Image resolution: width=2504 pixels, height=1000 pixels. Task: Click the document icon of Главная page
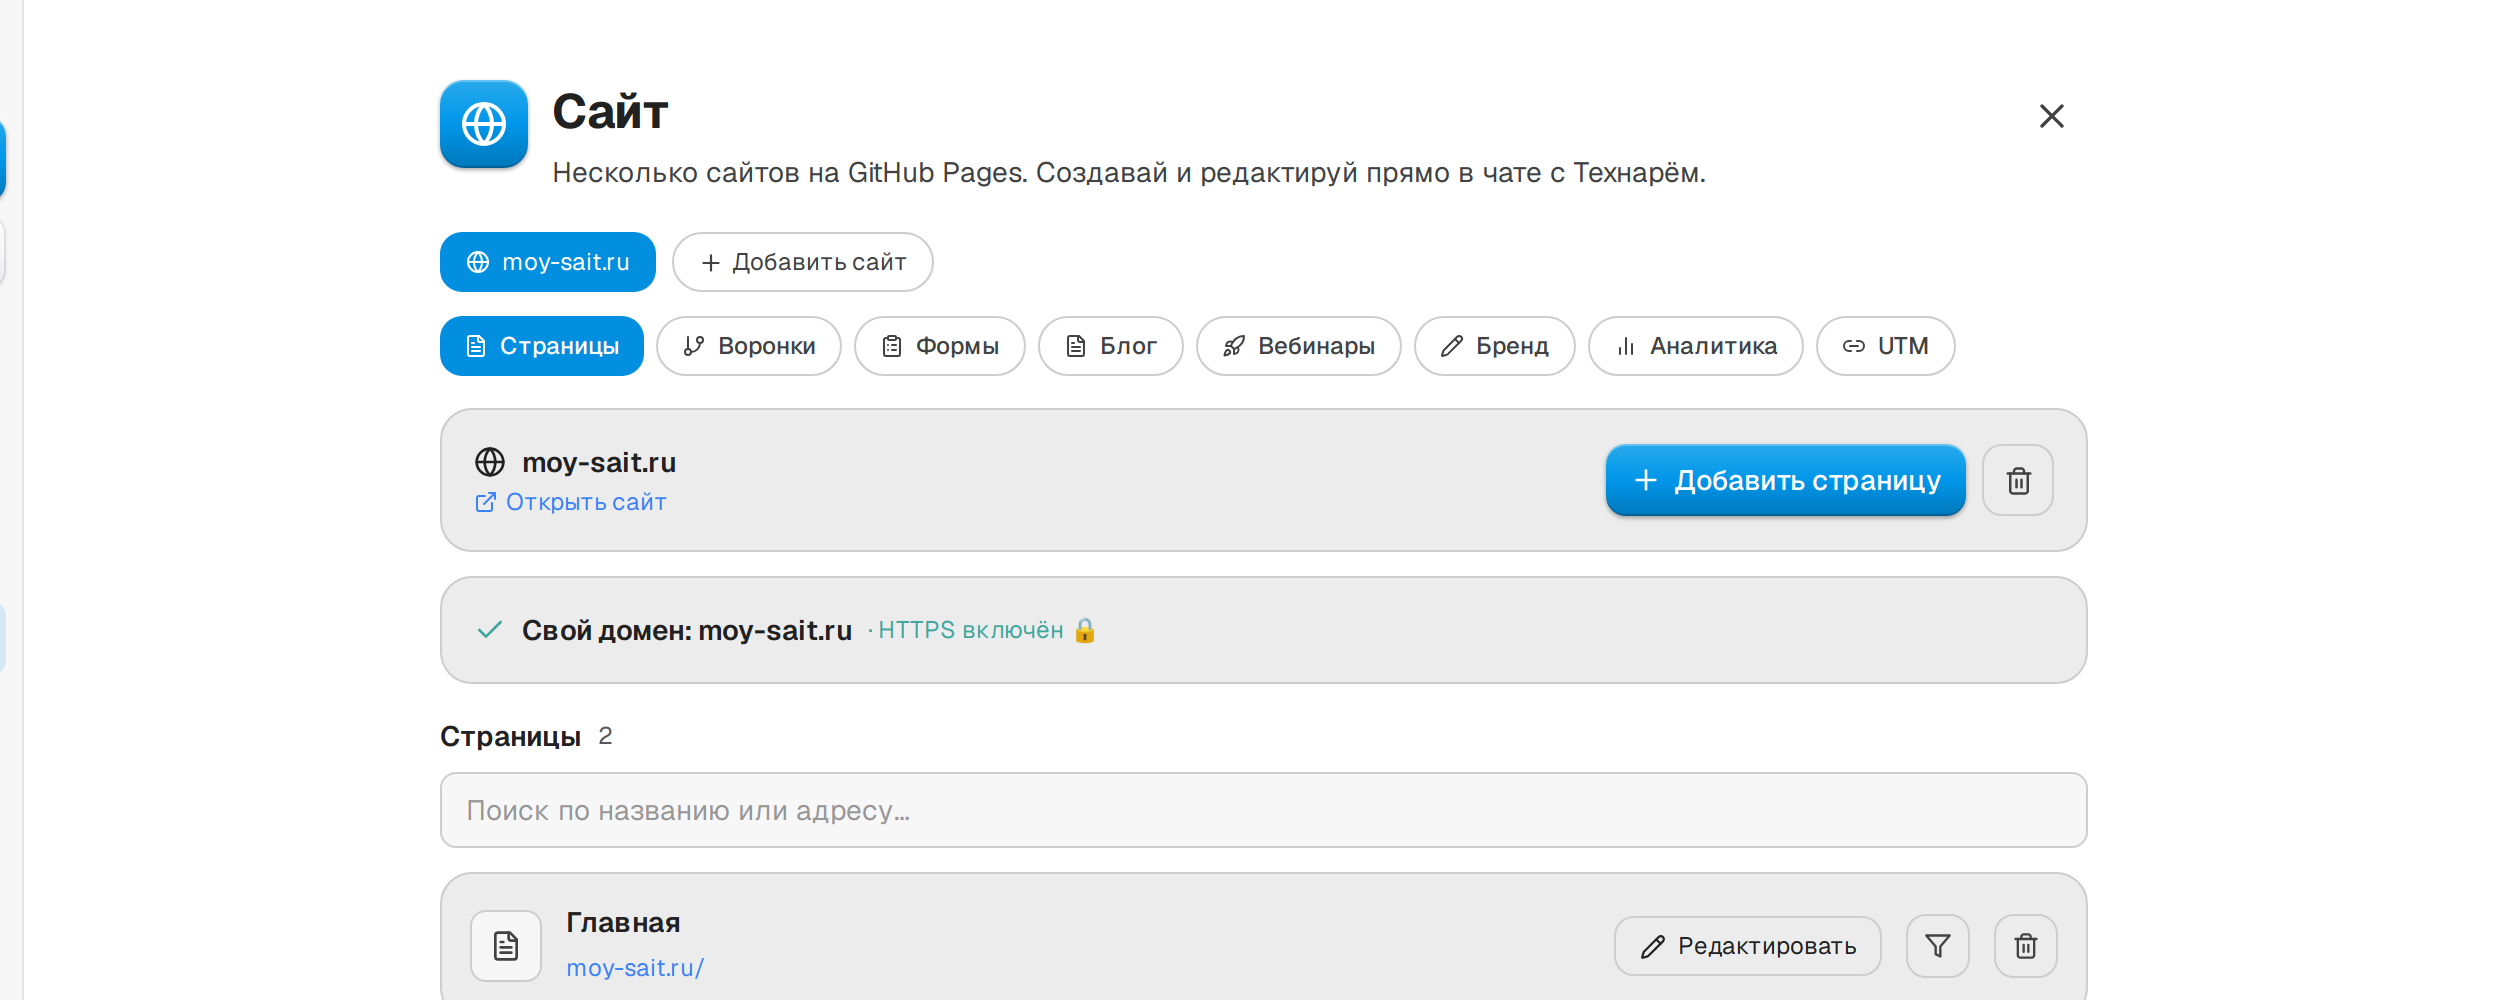click(x=506, y=946)
